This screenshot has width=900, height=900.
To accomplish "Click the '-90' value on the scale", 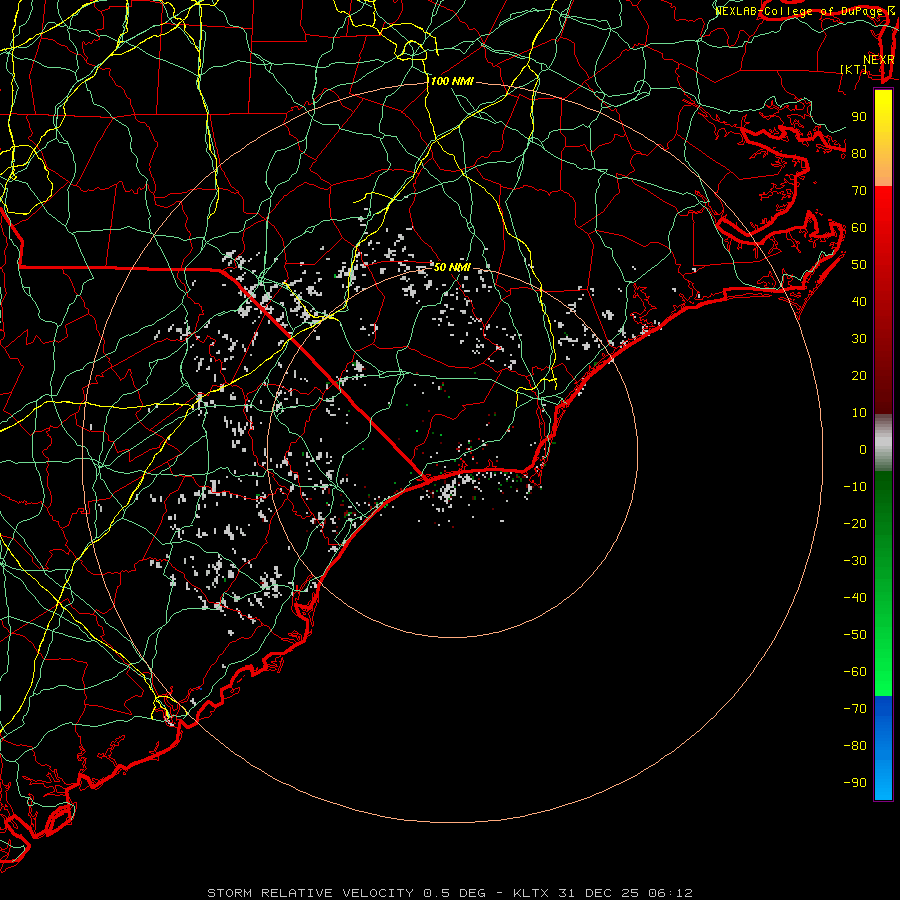I will point(855,783).
